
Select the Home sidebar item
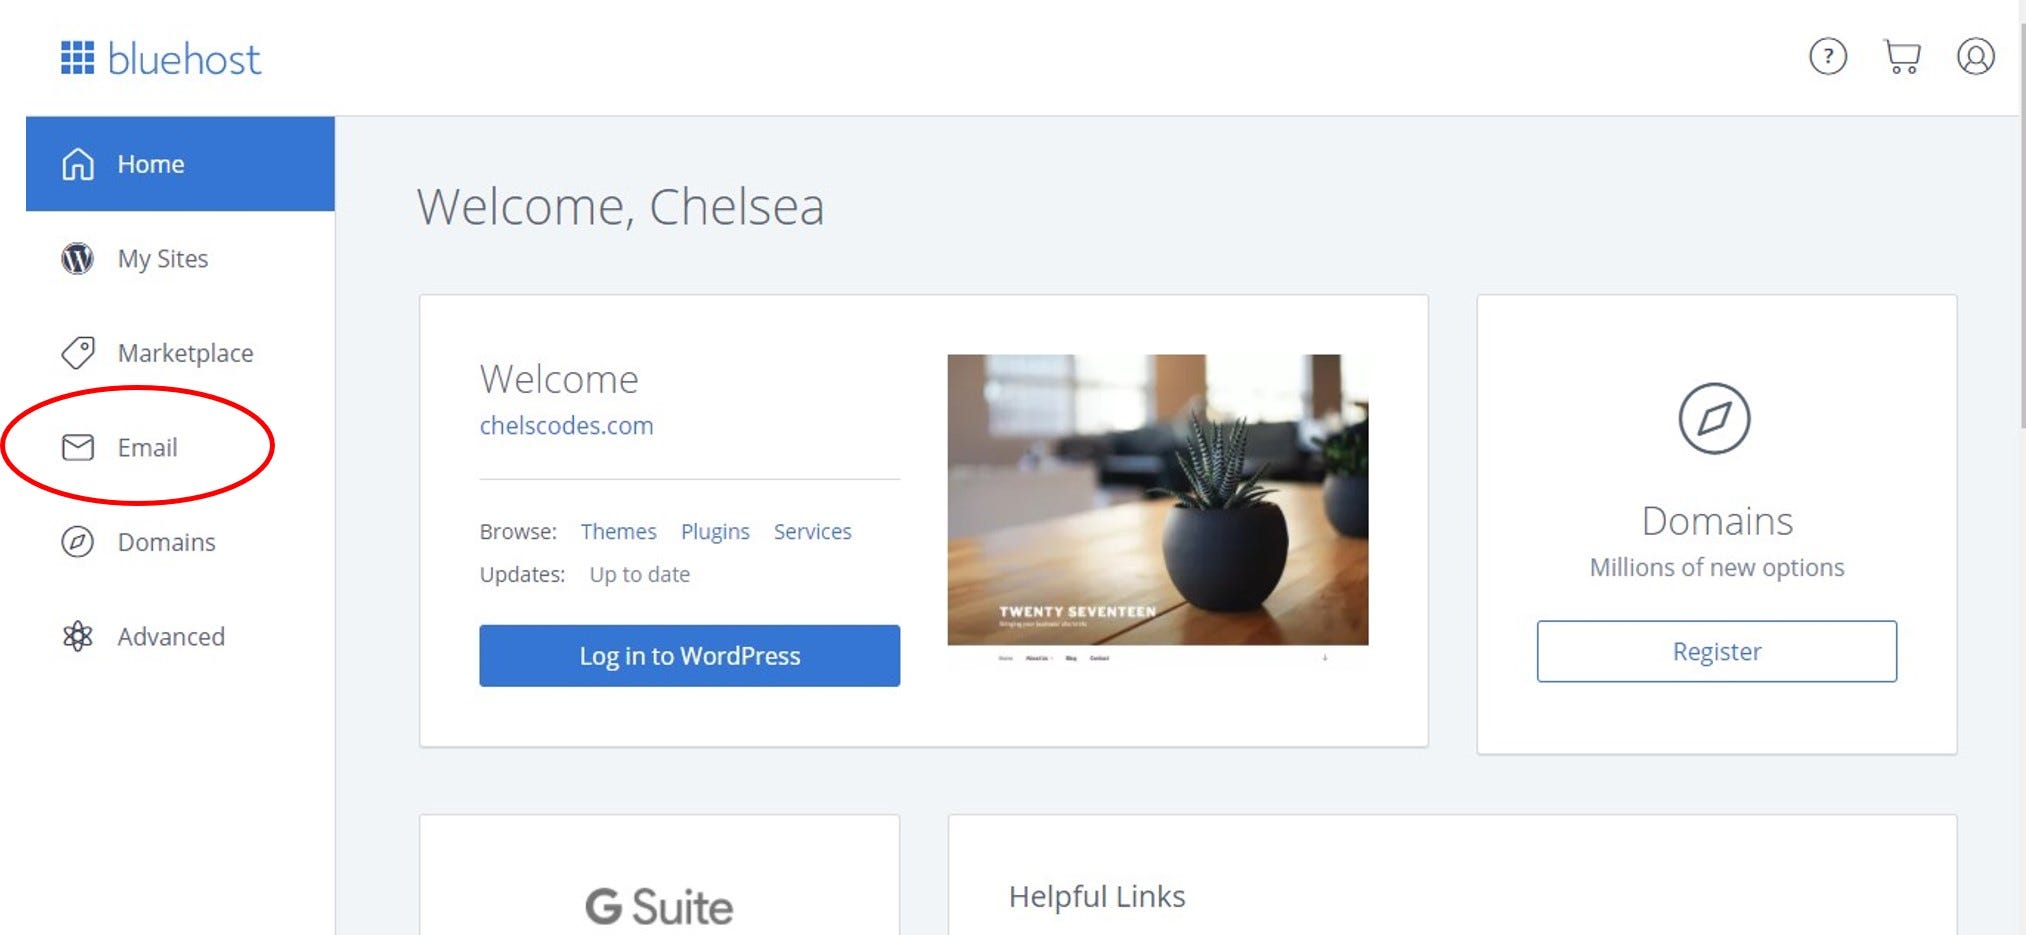[180, 164]
